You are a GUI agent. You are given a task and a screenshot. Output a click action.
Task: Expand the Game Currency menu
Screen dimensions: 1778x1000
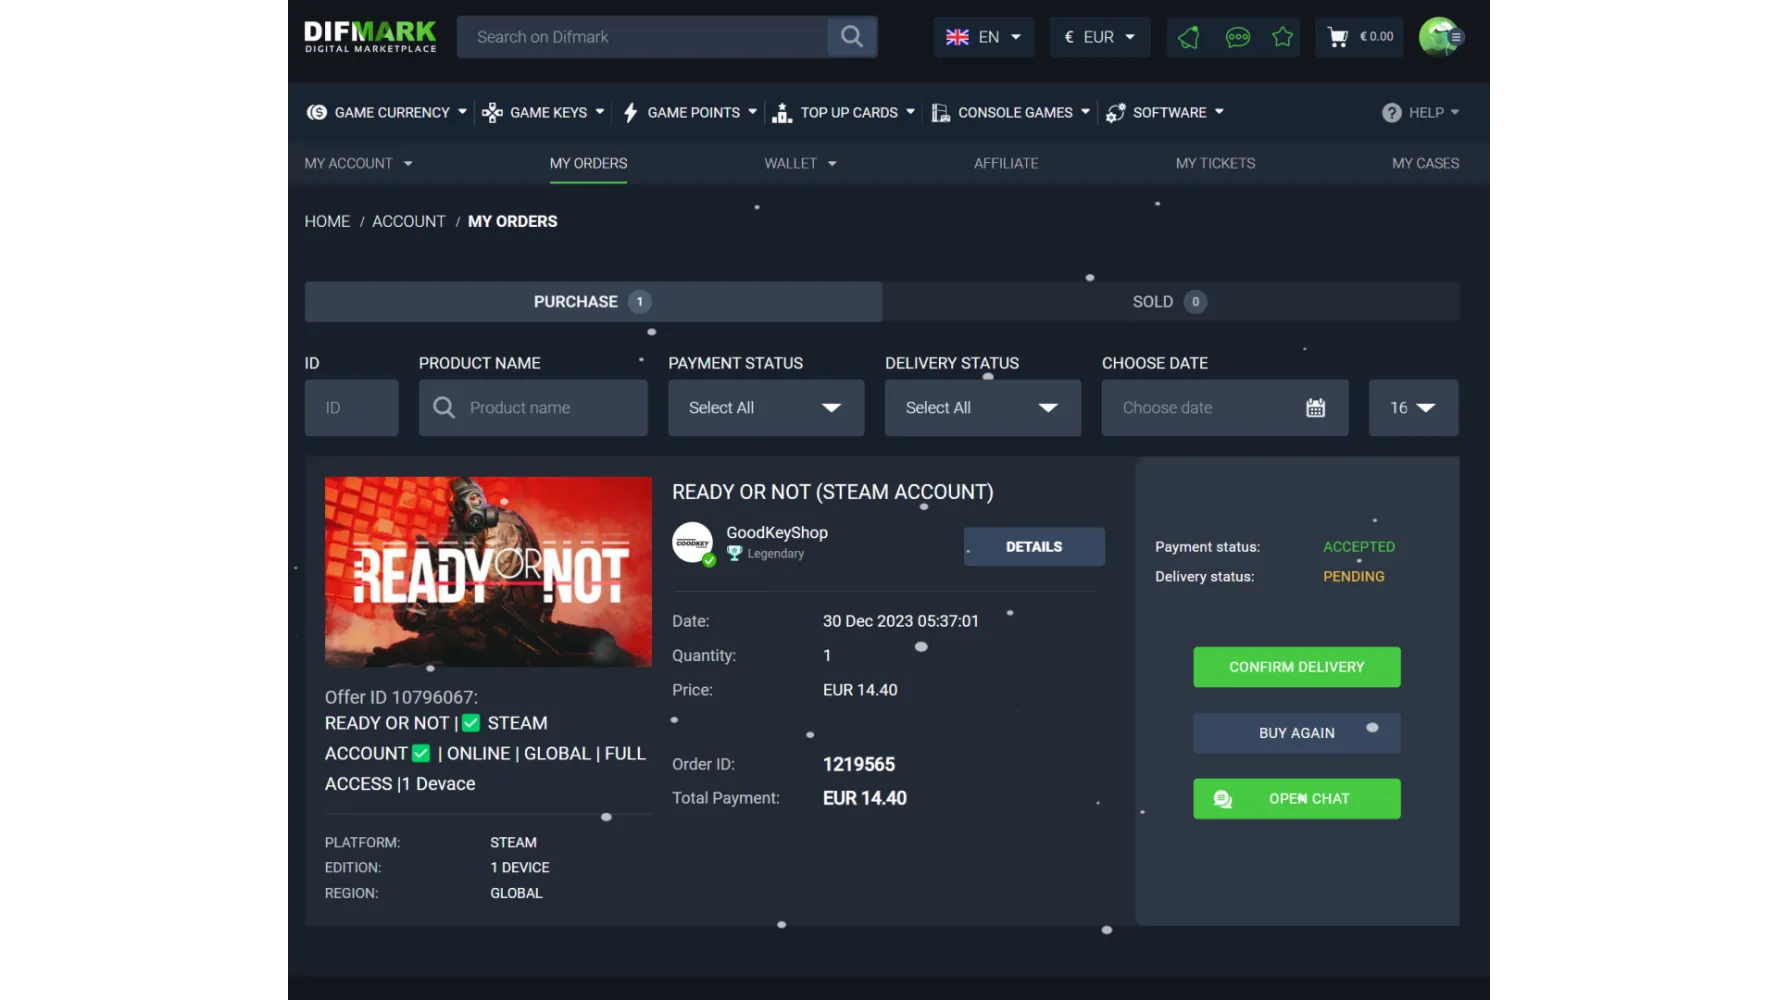[x=387, y=112]
